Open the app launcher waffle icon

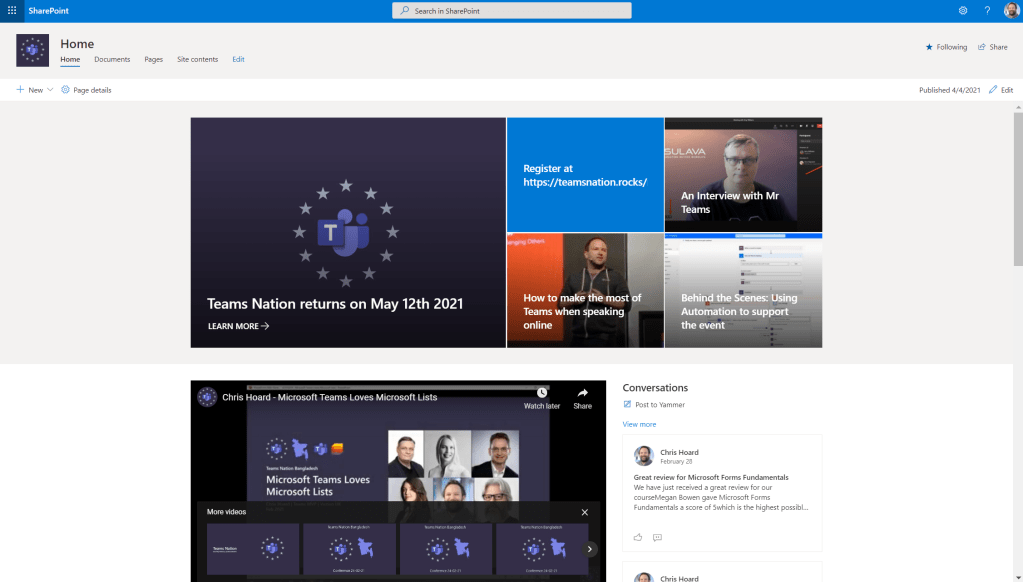12,10
